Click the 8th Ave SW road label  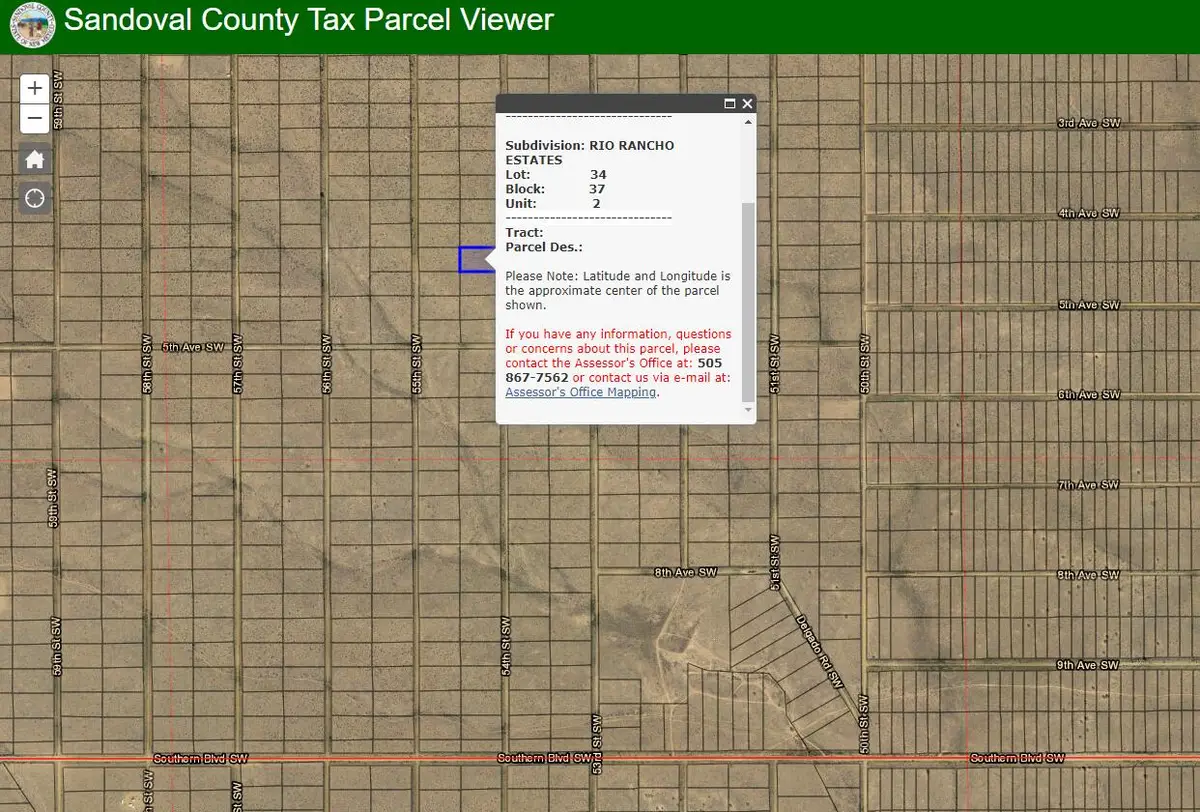click(x=686, y=573)
